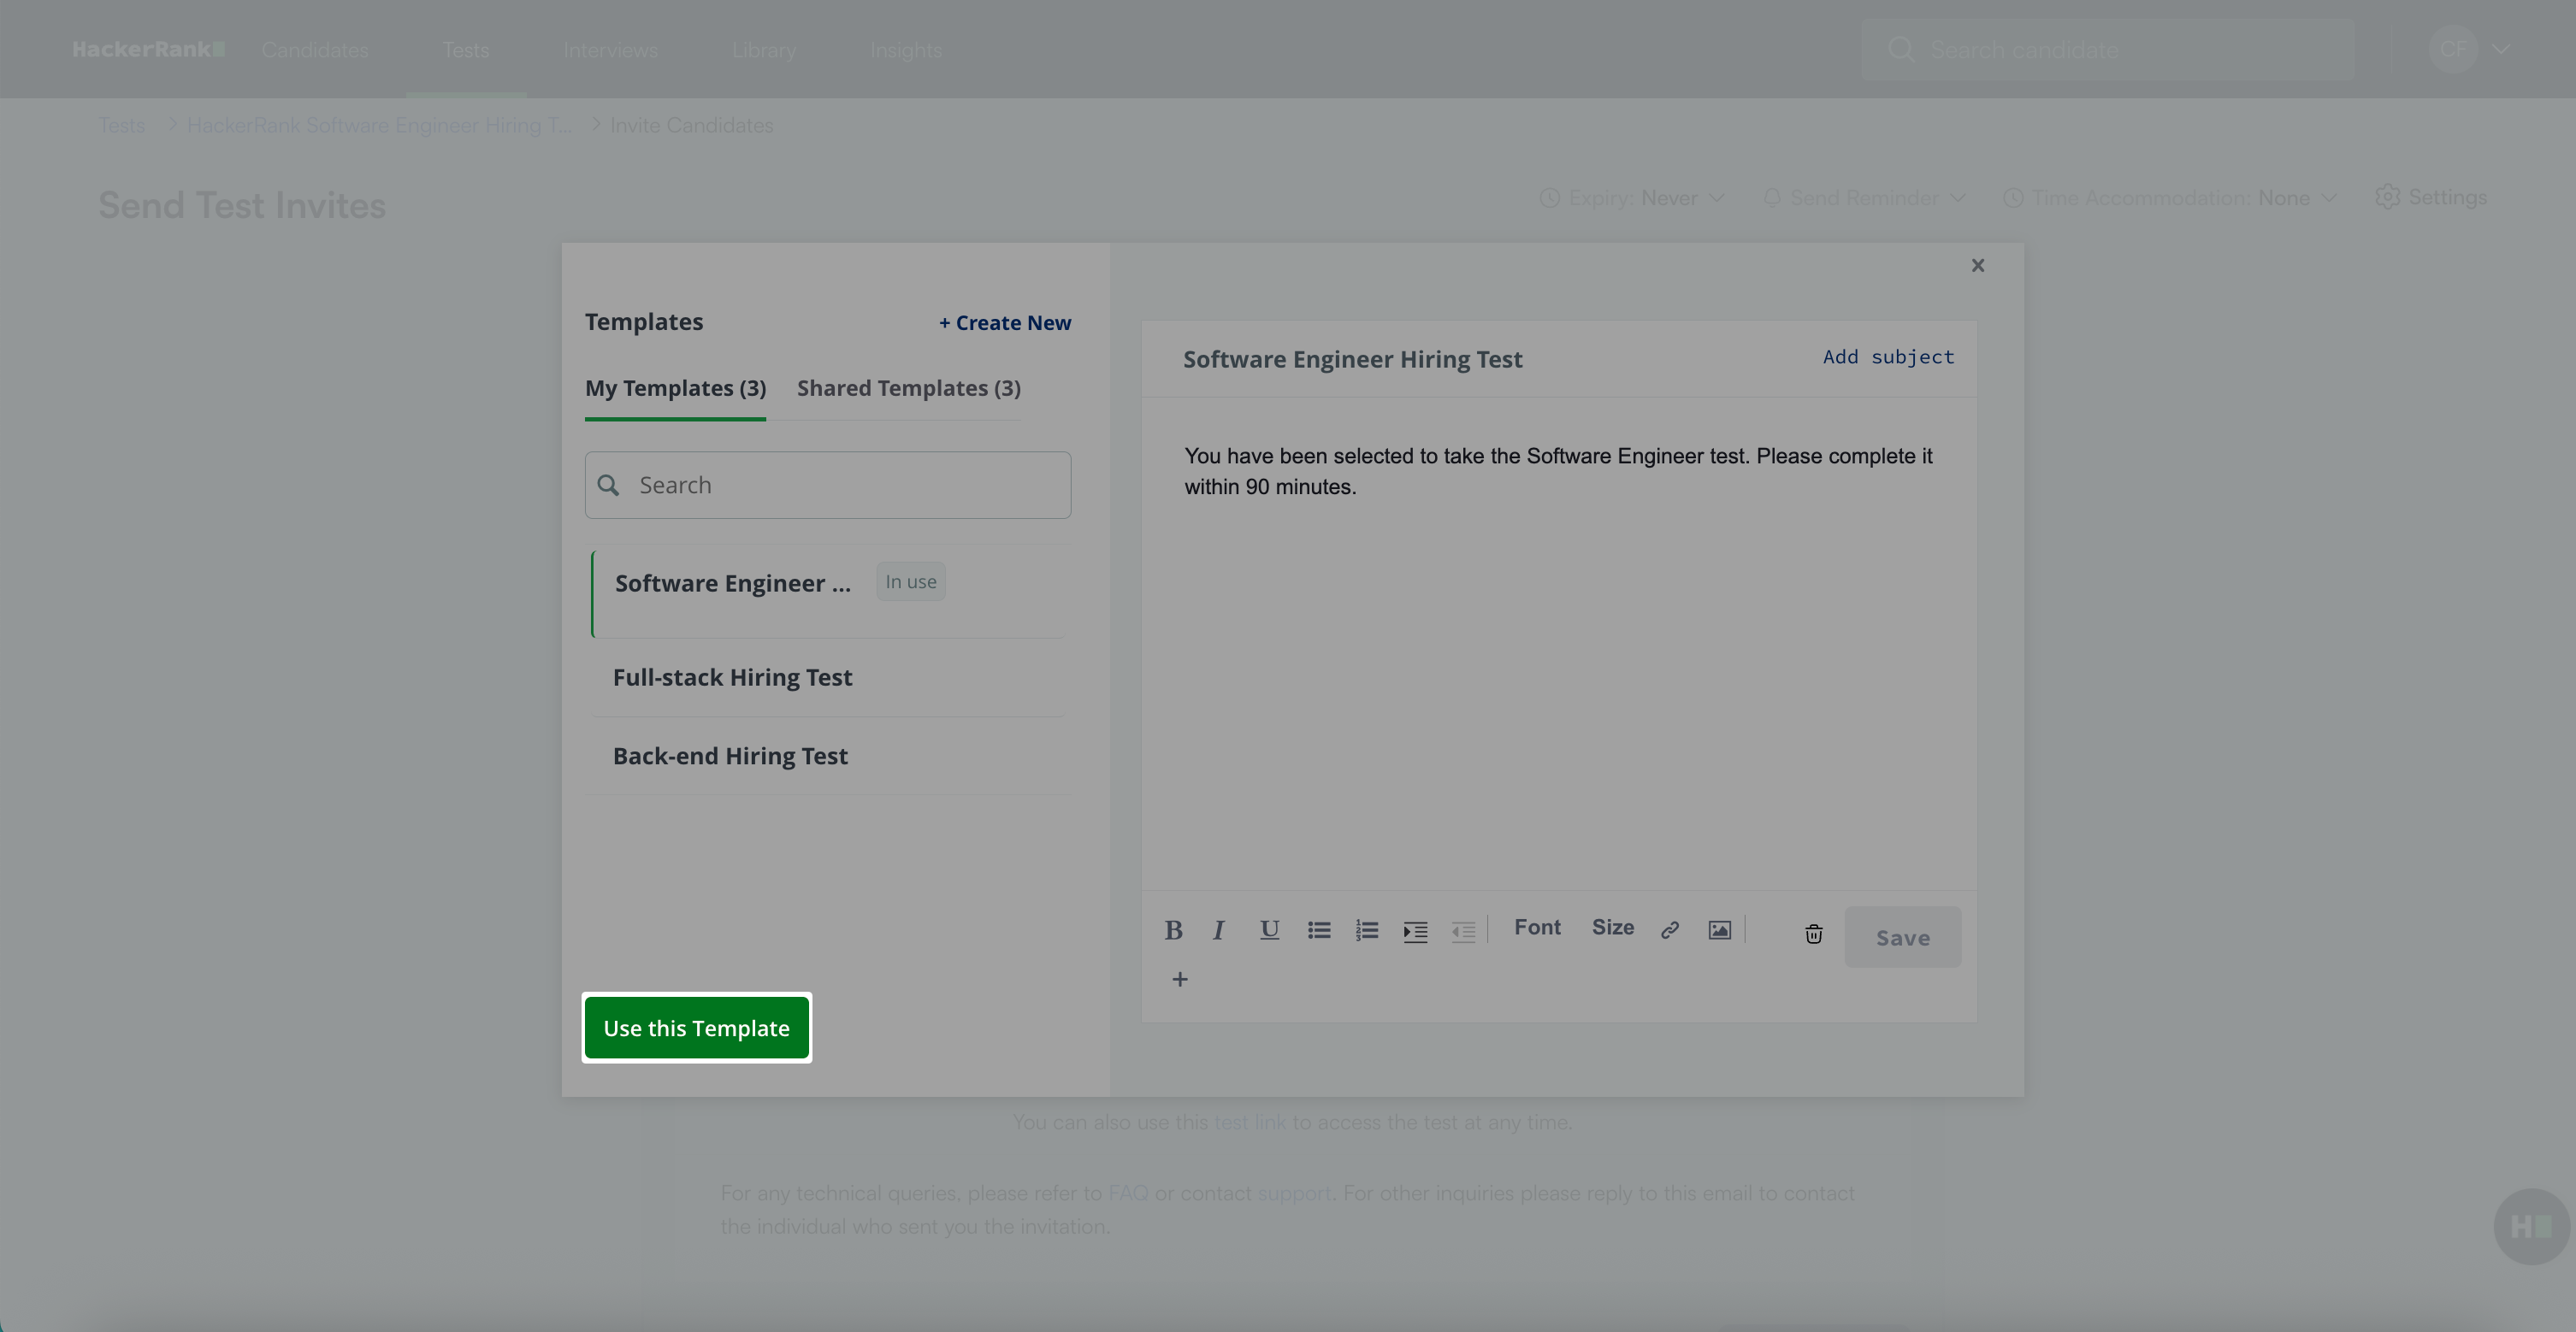Viewport: 2576px width, 1332px height.
Task: Switch to Shared Templates tab
Action: (x=908, y=388)
